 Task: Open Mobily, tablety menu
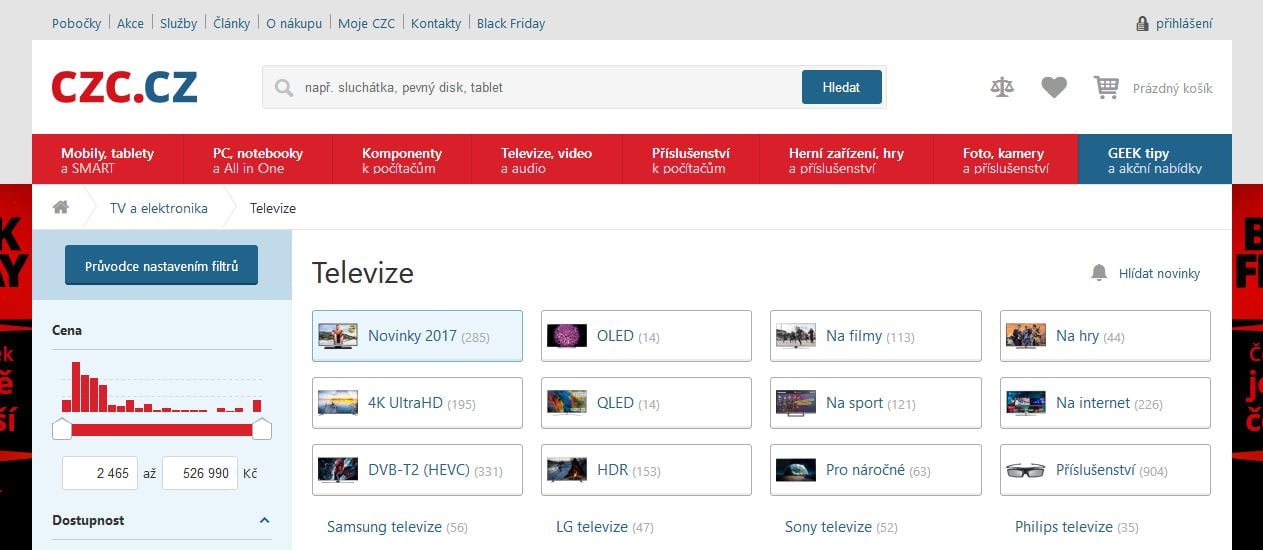click(x=107, y=160)
